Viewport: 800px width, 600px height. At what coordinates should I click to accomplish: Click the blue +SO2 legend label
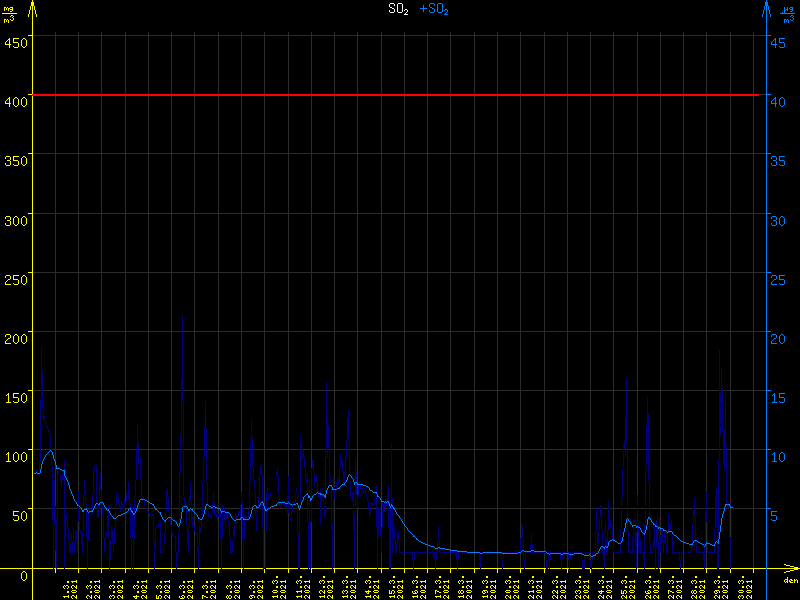tap(434, 9)
